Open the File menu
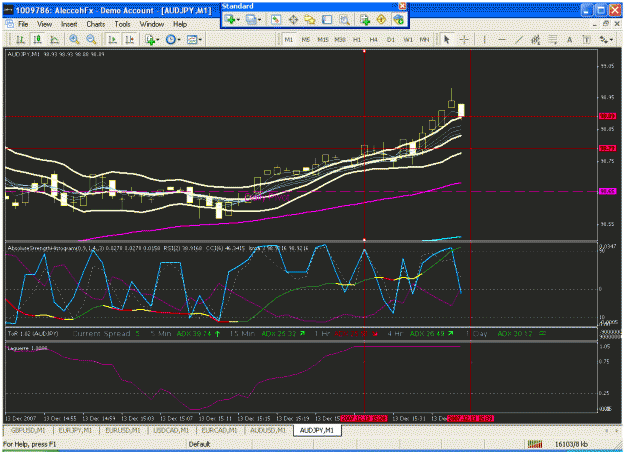 click(x=23, y=24)
